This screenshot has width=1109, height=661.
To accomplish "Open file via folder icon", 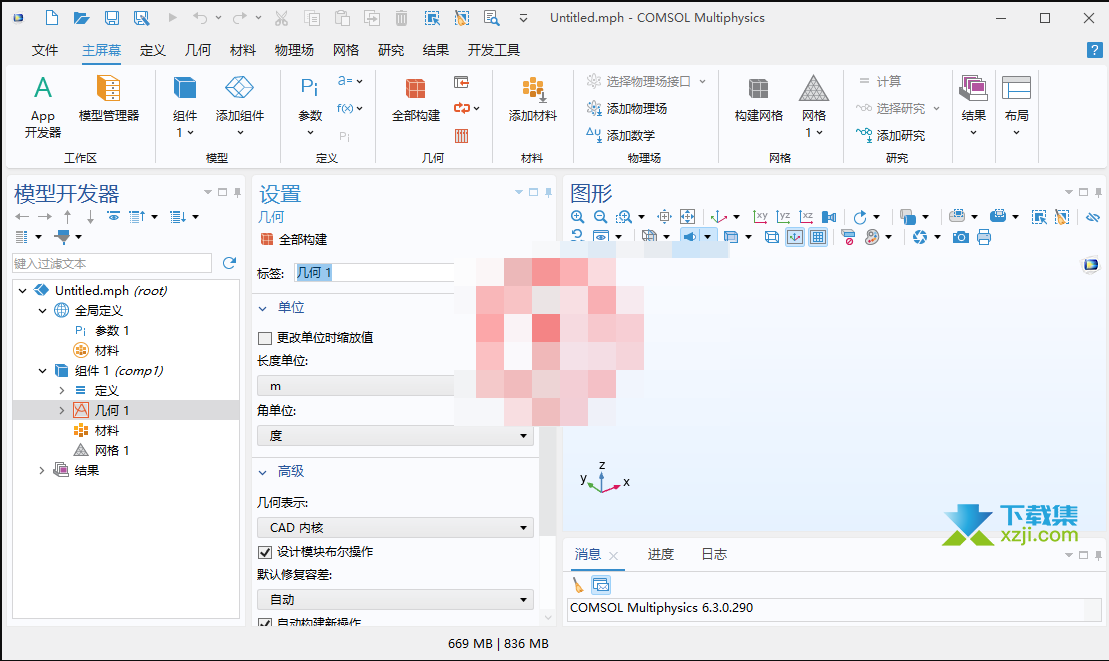I will pos(81,18).
